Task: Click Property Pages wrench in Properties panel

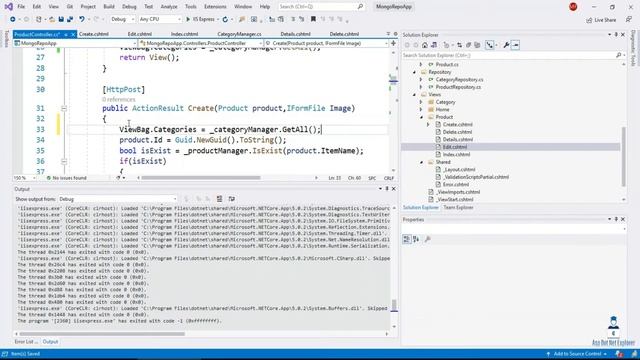Action: [x=427, y=239]
